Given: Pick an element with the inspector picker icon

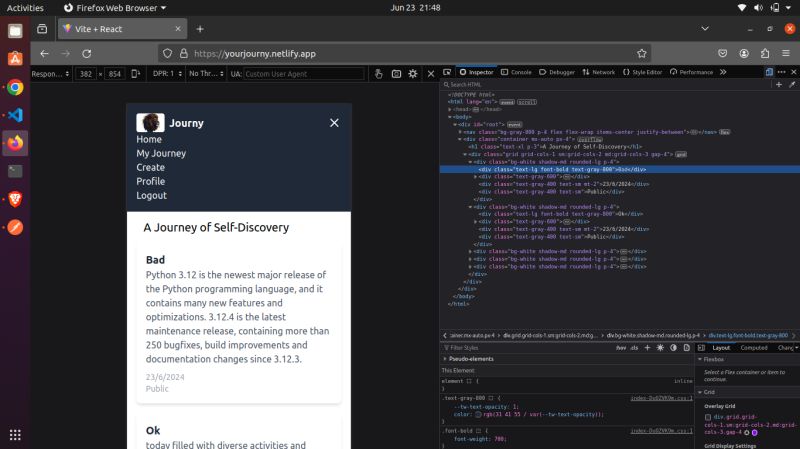Looking at the screenshot, I should (447, 72).
